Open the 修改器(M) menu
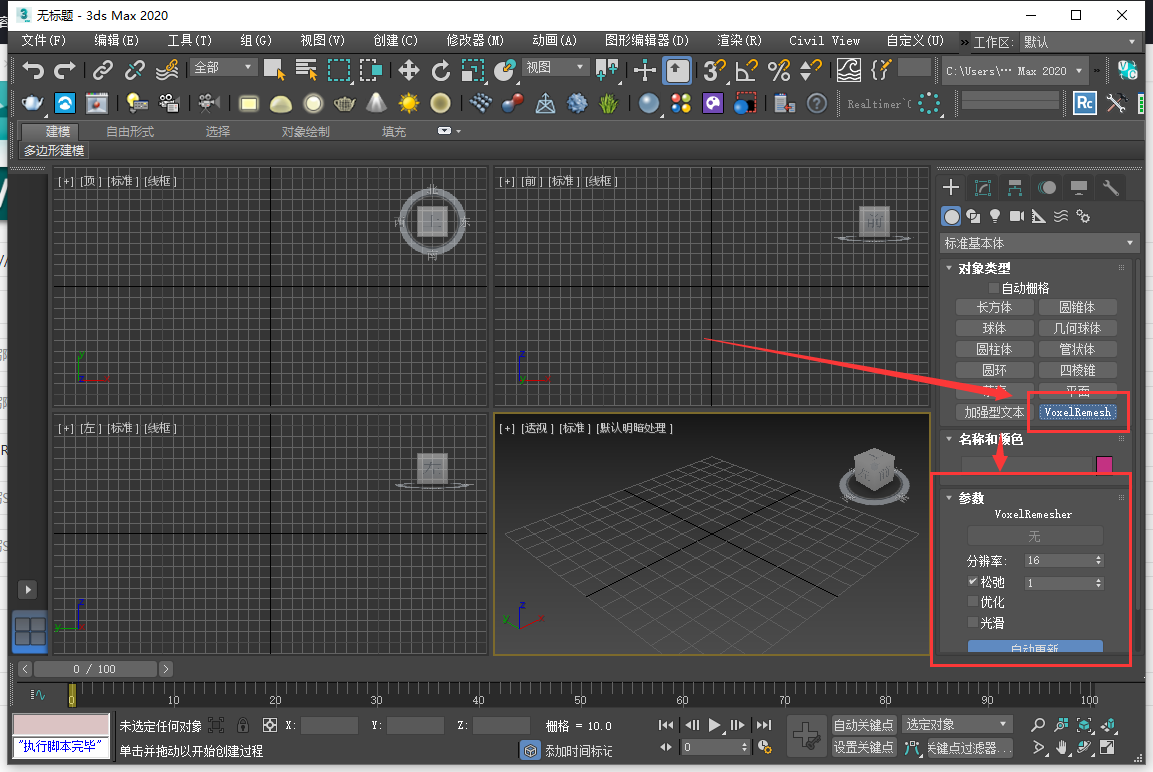The image size is (1153, 772). click(x=475, y=40)
